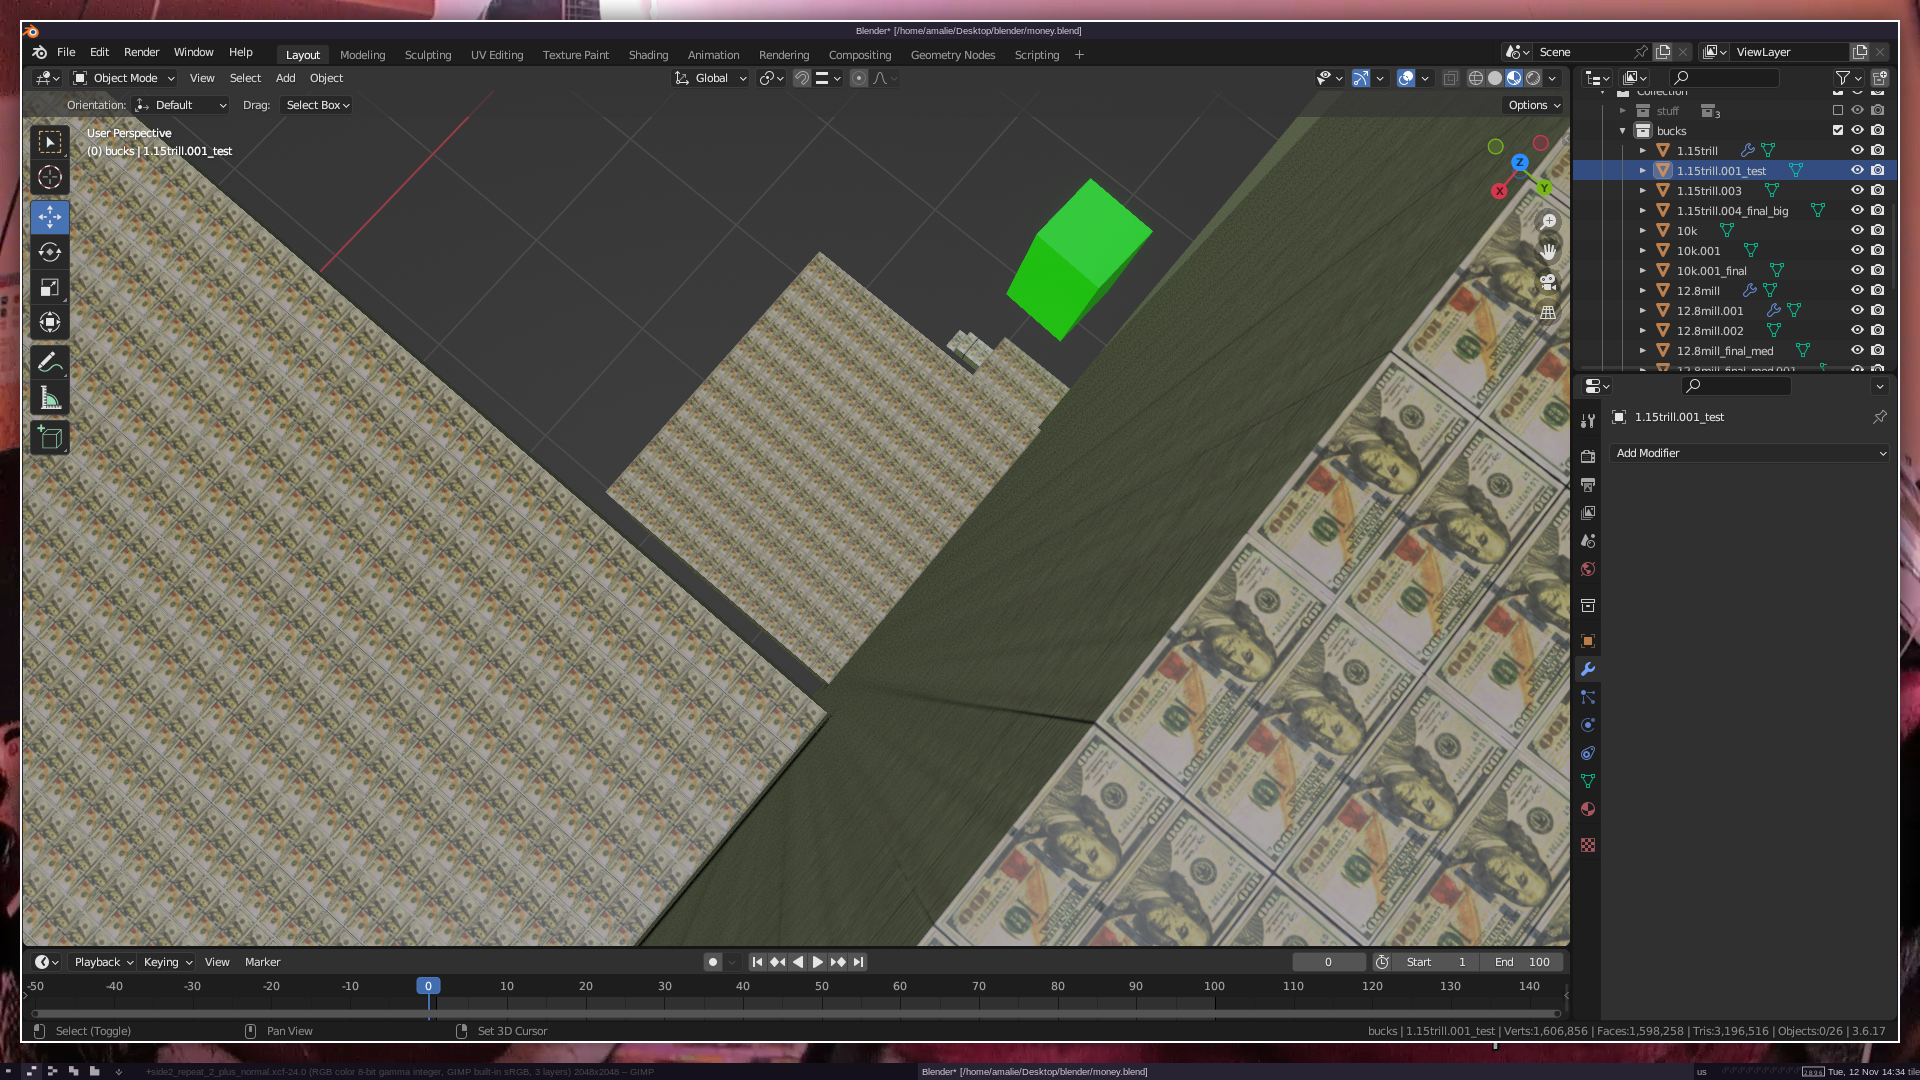The image size is (1920, 1080).
Task: Toggle camera view in viewport gizmo
Action: point(1548,282)
